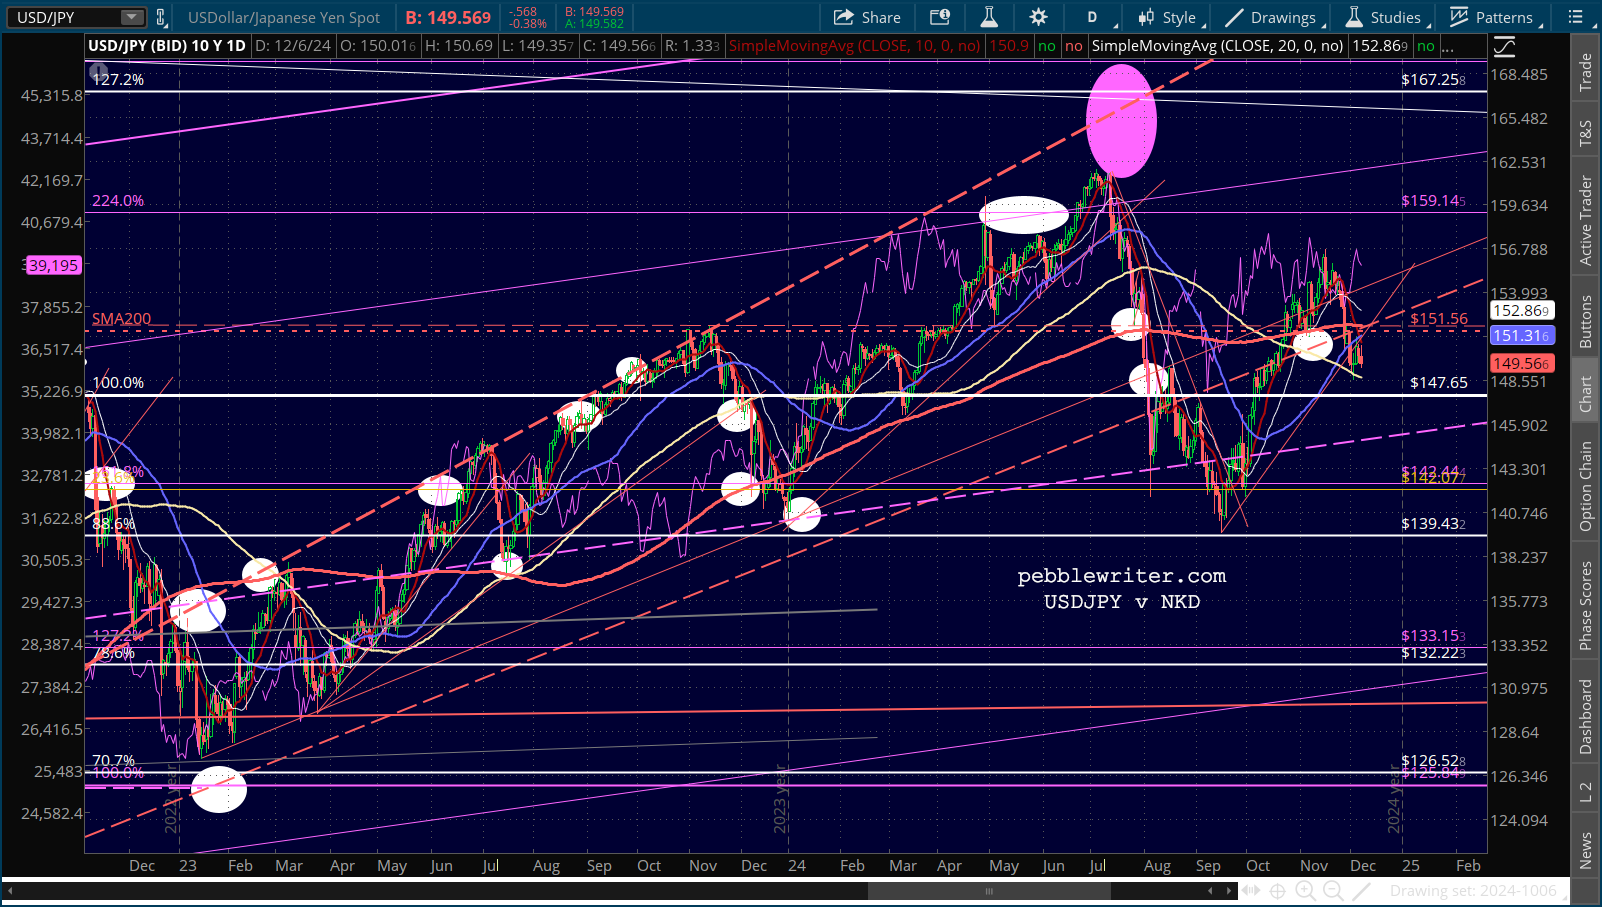Toggle the expansion area arrows icon

tap(1250, 891)
